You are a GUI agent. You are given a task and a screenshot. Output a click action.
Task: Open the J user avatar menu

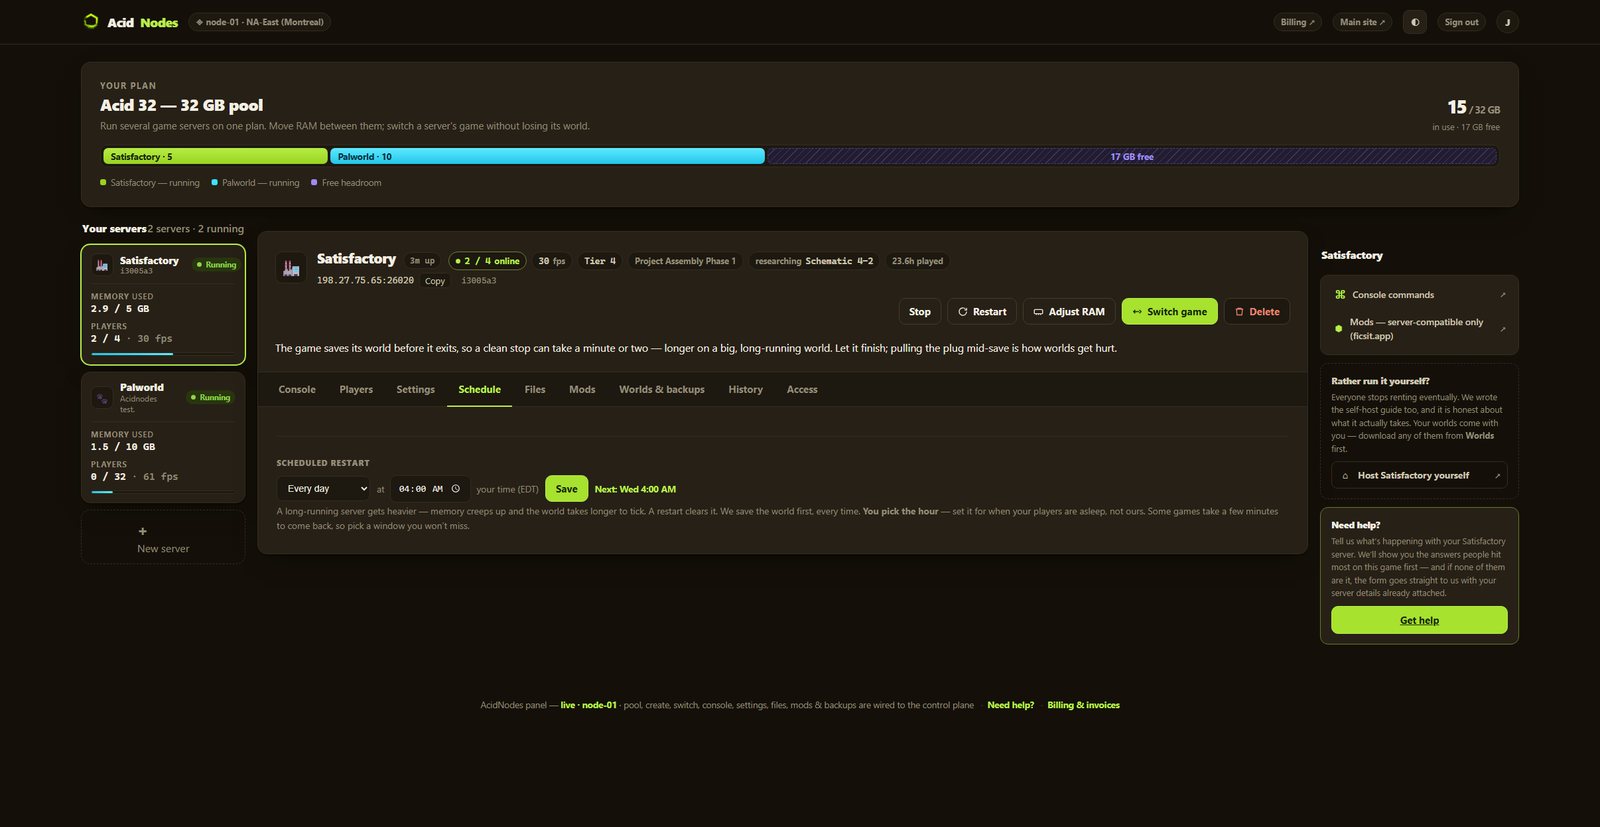(1507, 22)
